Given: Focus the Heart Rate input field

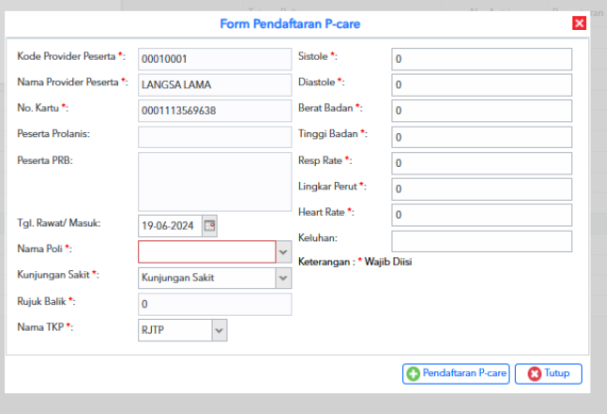Looking at the screenshot, I should point(482,215).
